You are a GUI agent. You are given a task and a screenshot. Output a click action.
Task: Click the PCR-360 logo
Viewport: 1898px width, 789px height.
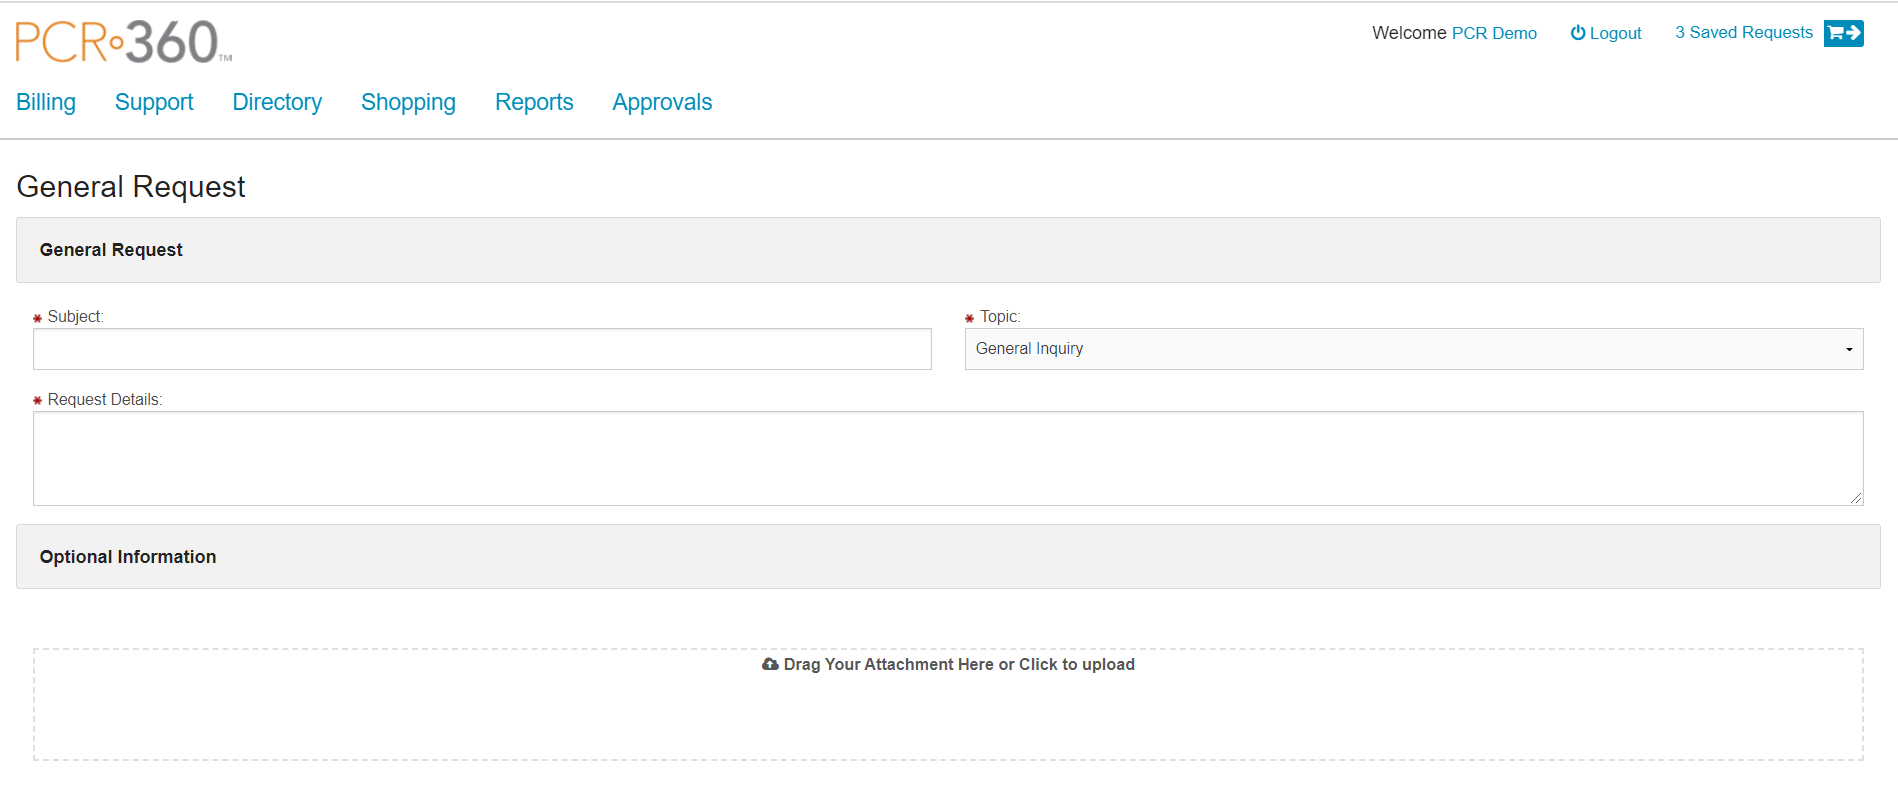(x=123, y=42)
